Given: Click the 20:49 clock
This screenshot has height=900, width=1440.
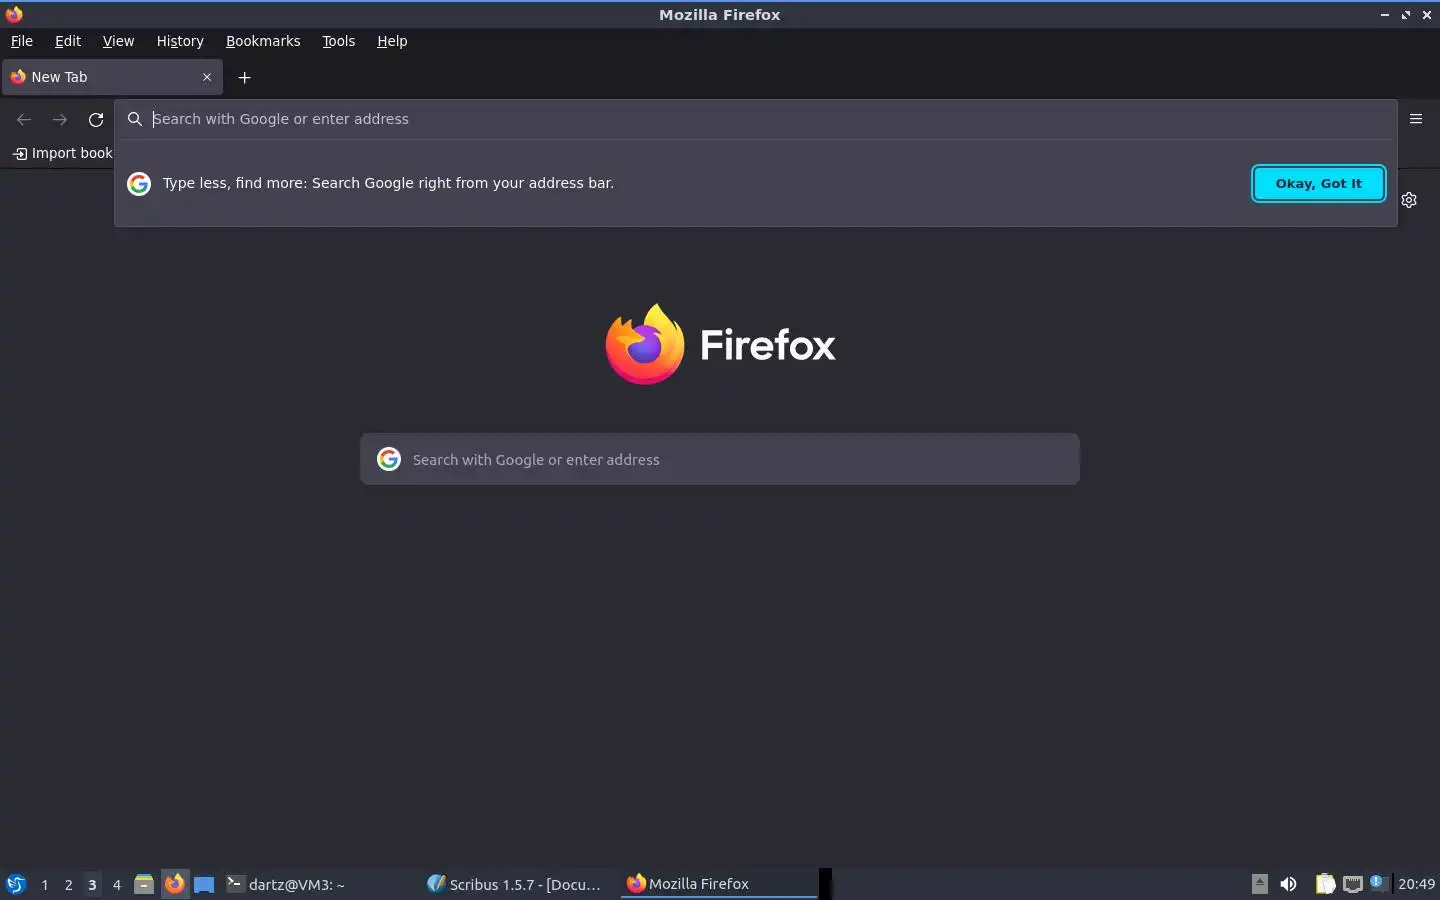Looking at the screenshot, I should click(1416, 884).
